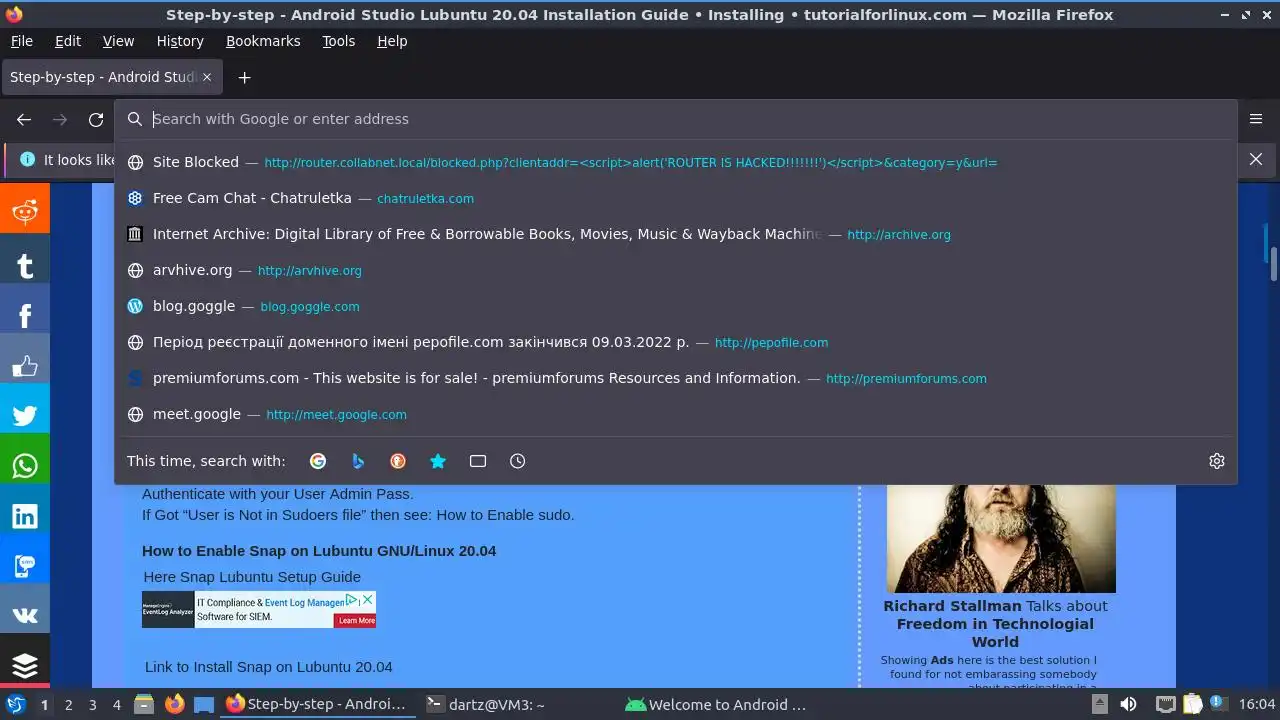
Task: Share via SMS sidebar icon
Action: pyautogui.click(x=24, y=566)
